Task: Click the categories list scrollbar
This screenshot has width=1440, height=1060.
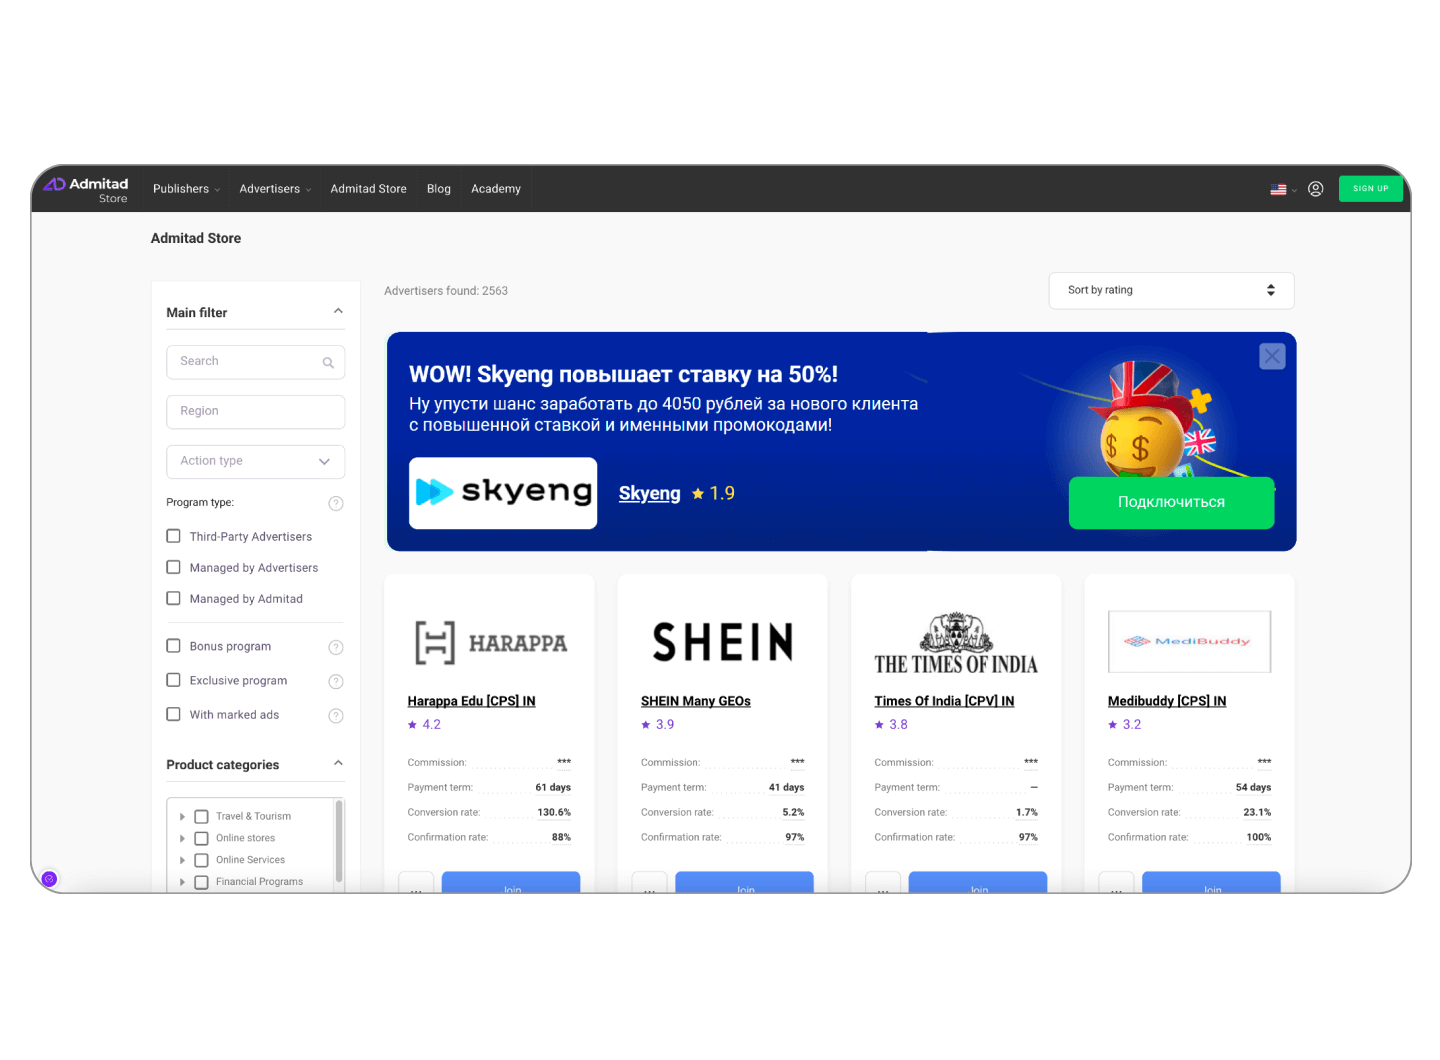Action: click(339, 842)
